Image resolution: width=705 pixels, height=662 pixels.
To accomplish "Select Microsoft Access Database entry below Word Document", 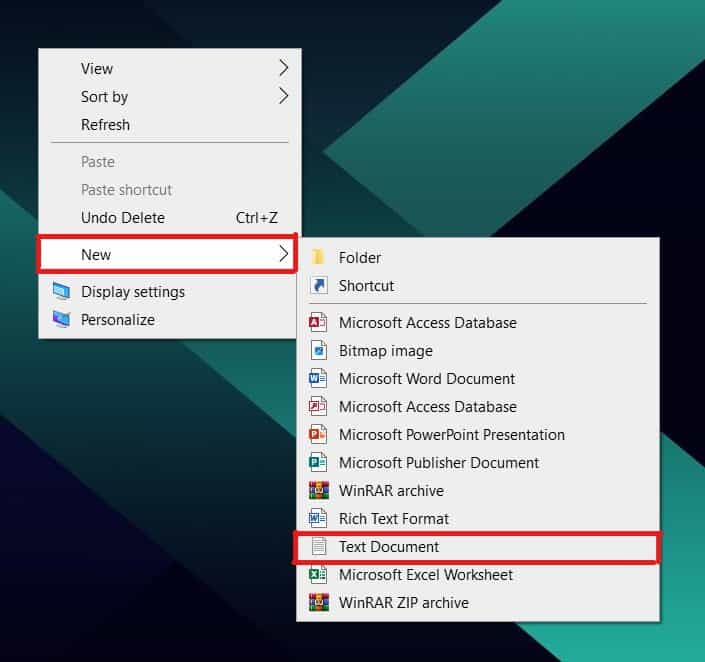I will 478,407.
